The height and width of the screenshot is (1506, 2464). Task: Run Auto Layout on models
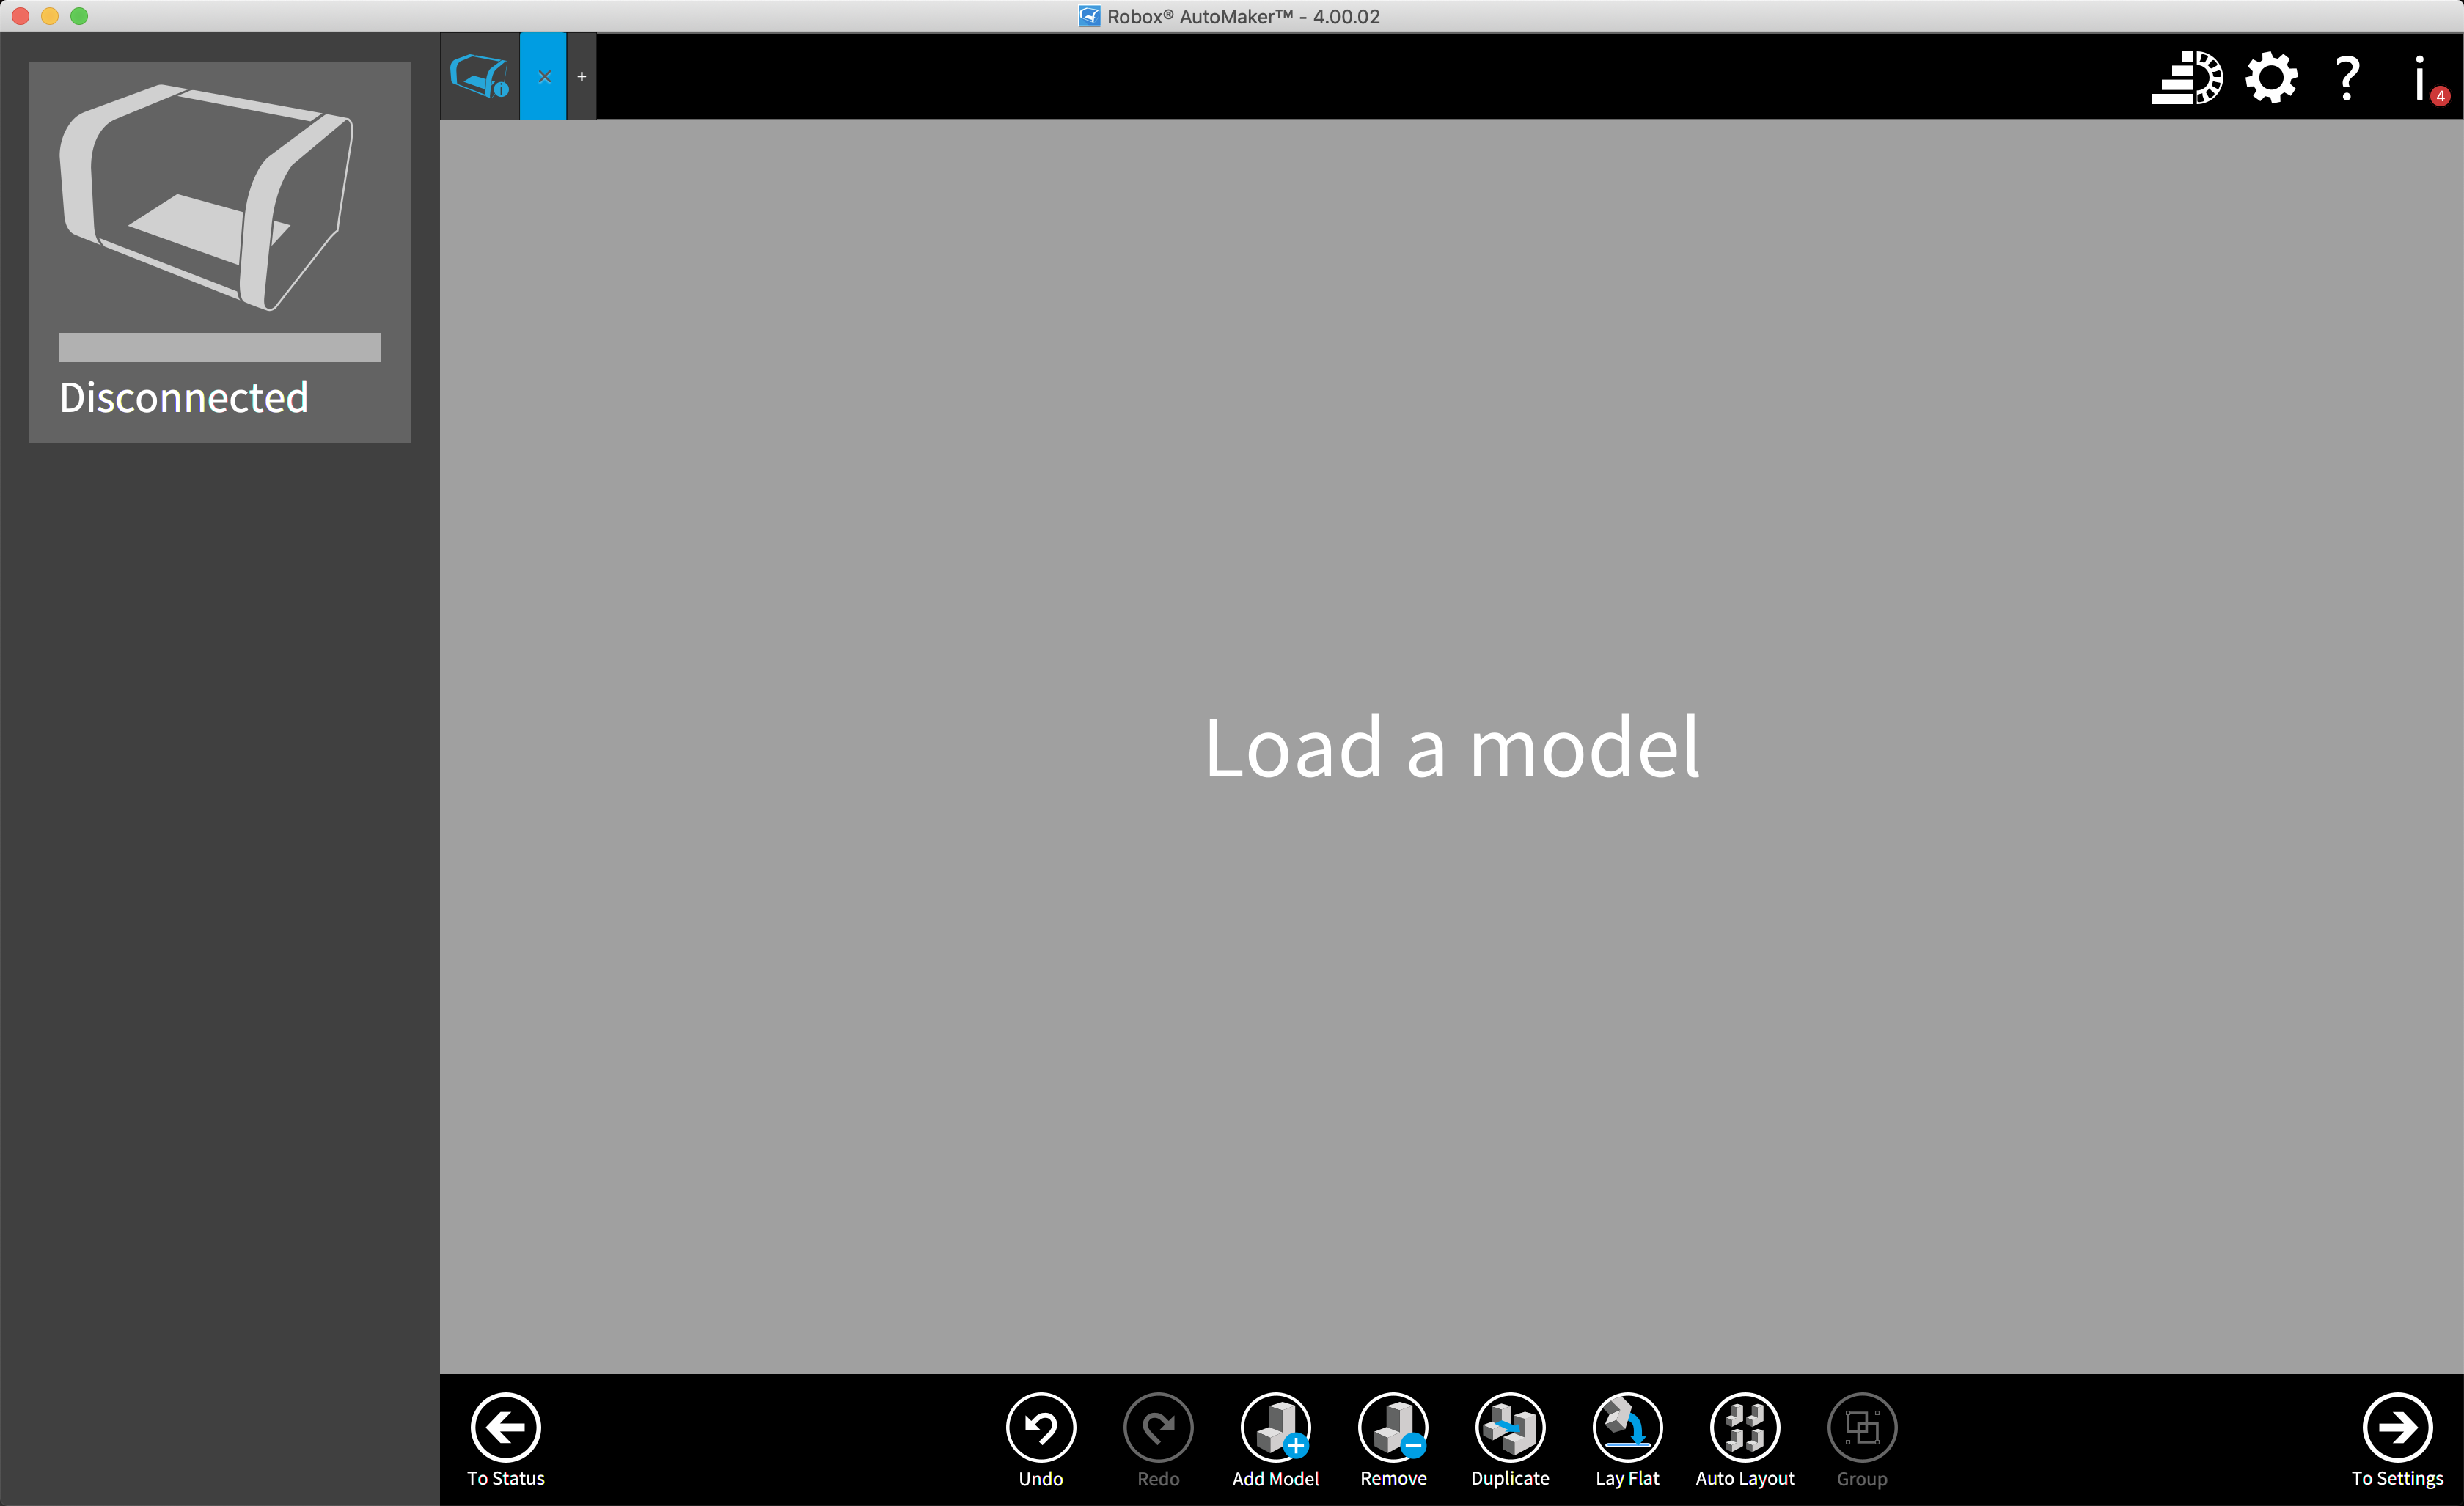pyautogui.click(x=1744, y=1427)
